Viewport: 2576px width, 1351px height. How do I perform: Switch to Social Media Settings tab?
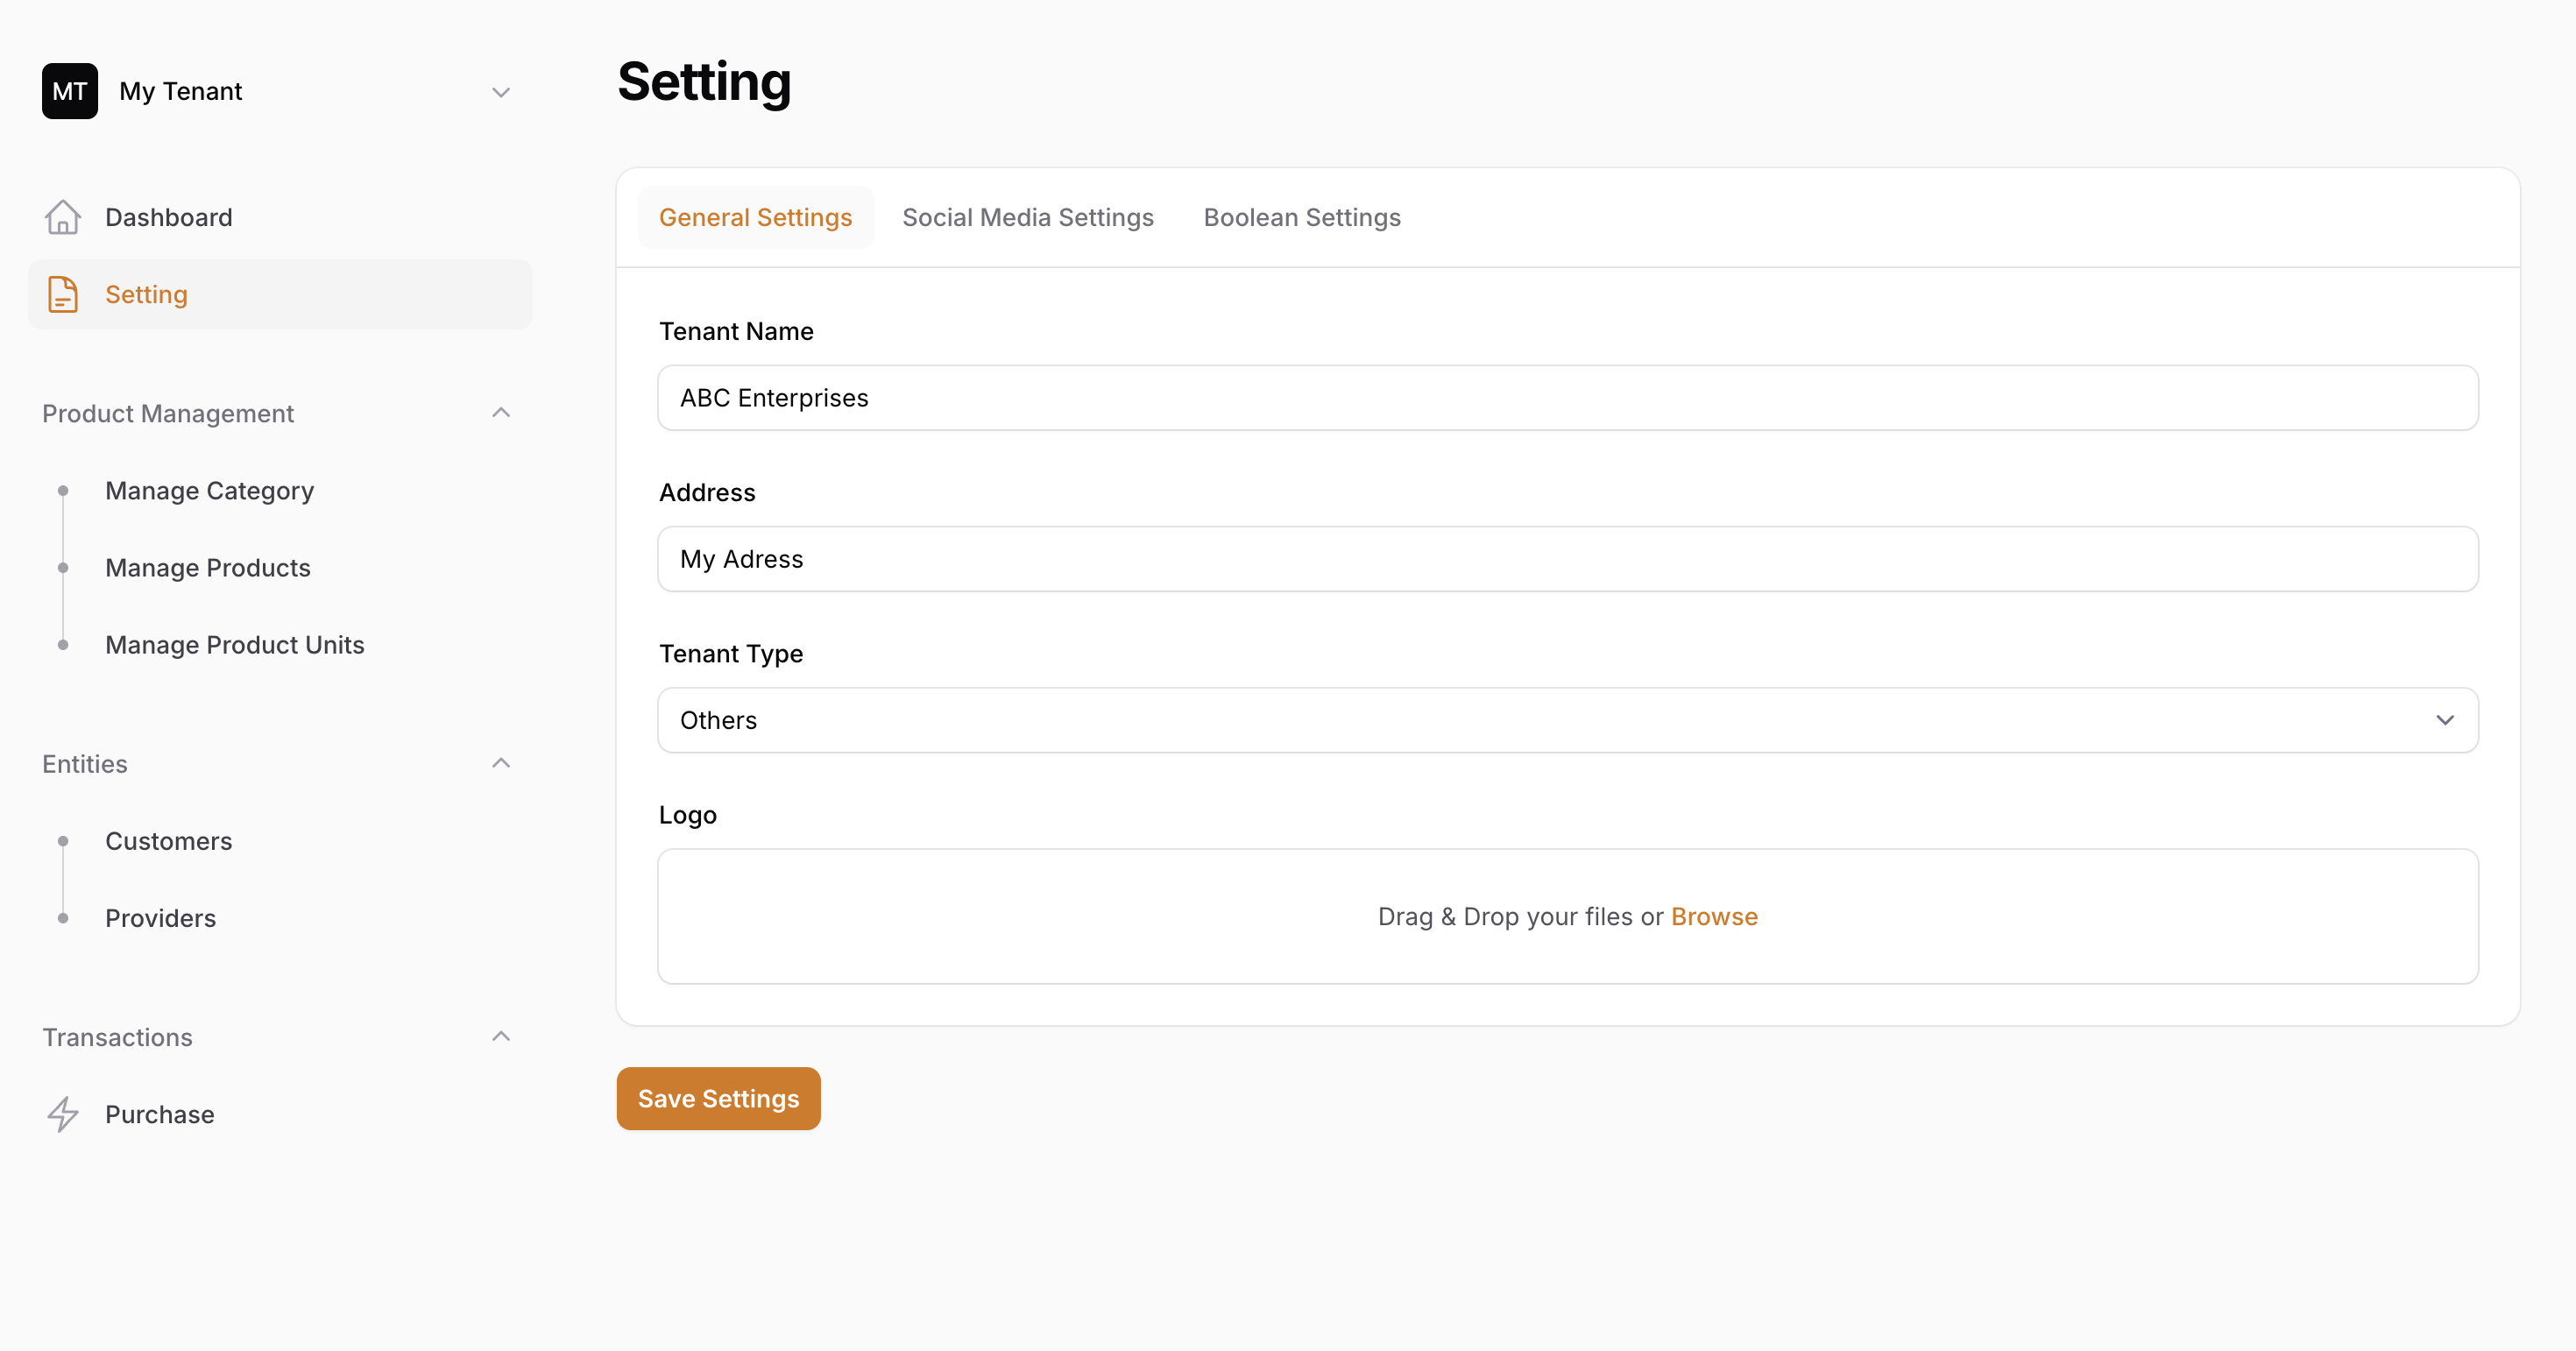pos(1028,217)
